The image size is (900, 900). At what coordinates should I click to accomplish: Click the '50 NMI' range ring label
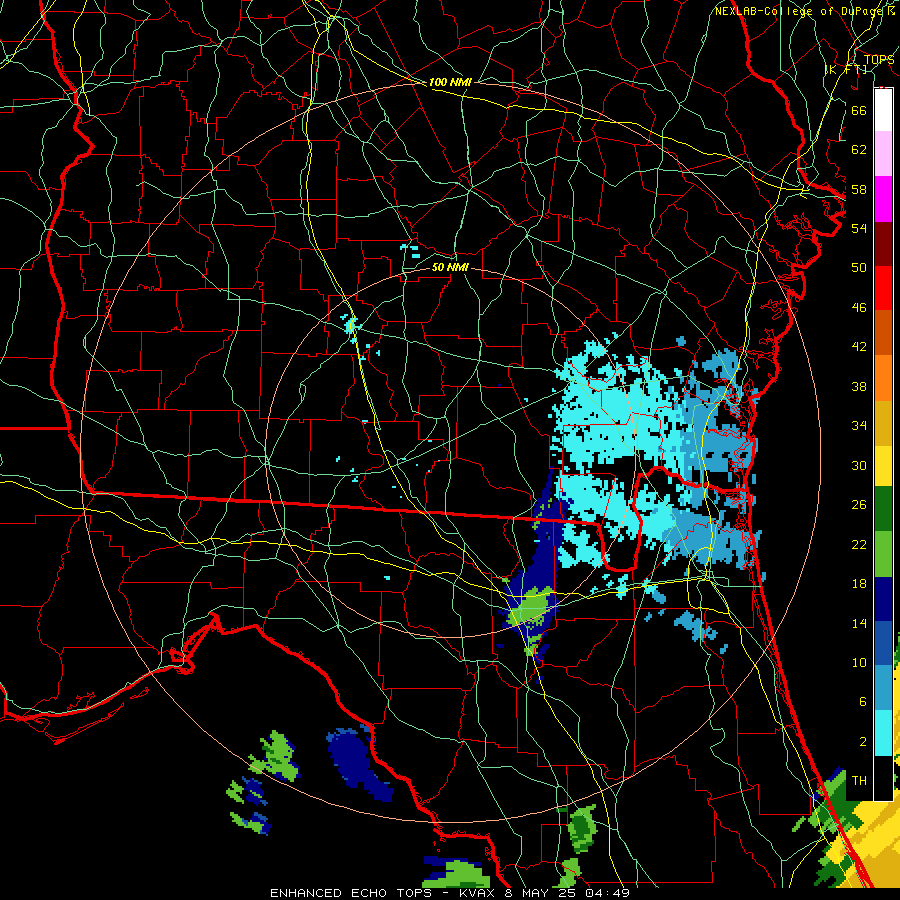point(450,267)
